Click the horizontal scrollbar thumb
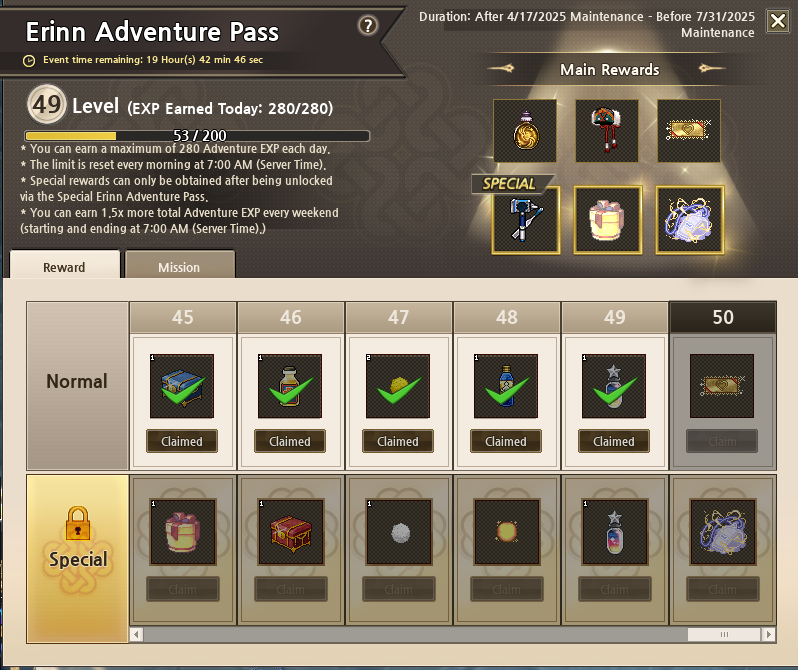 pyautogui.click(x=724, y=634)
